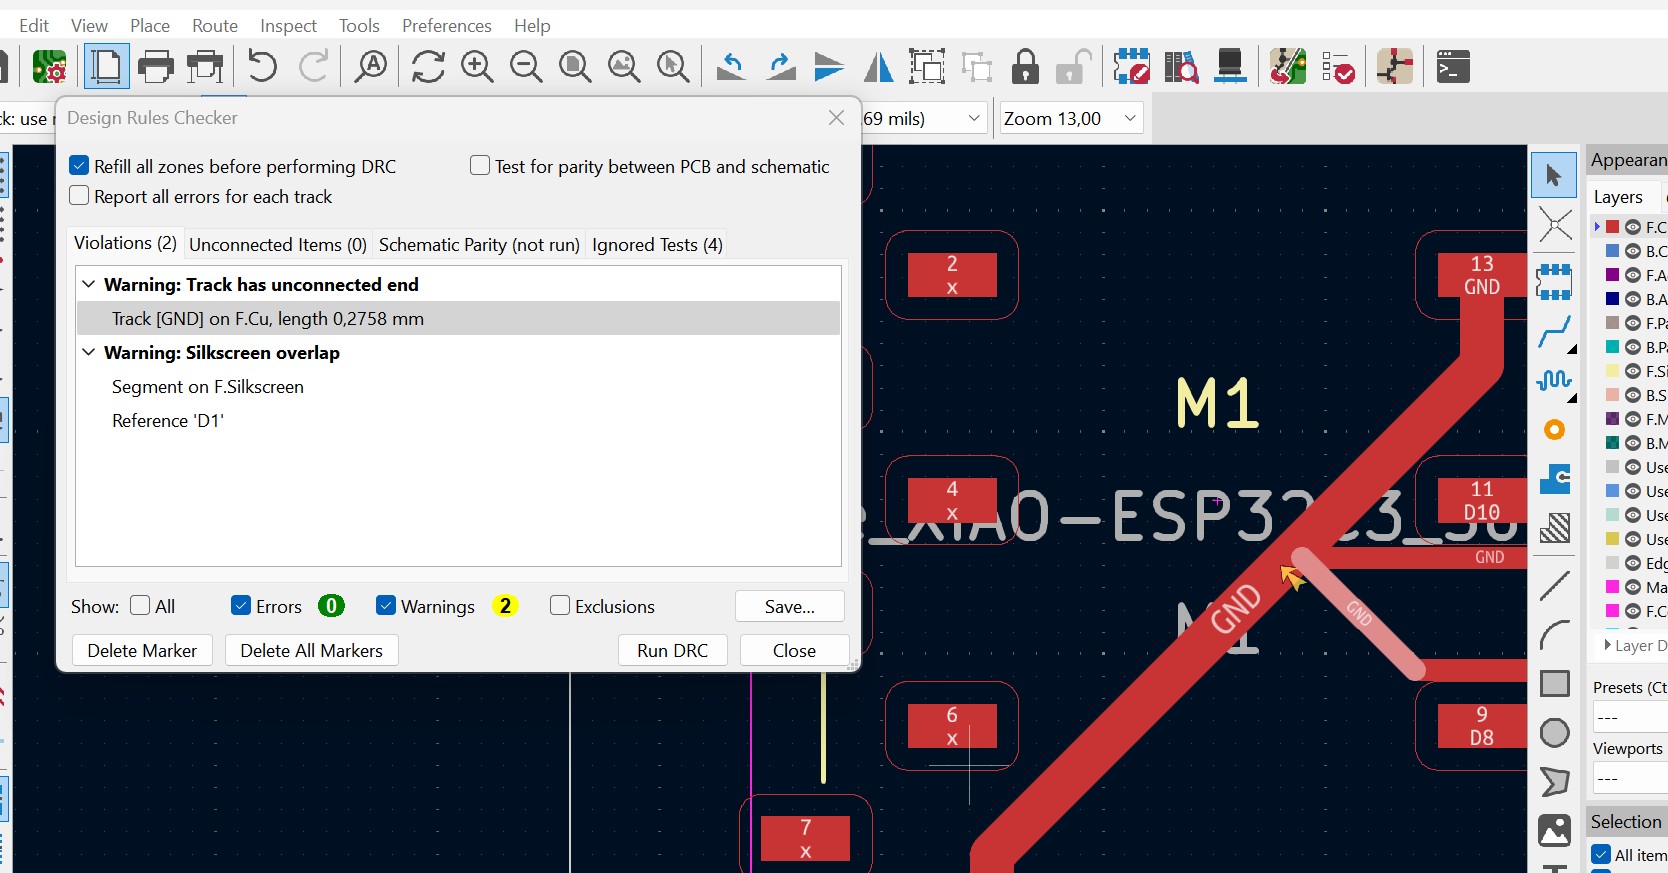This screenshot has width=1668, height=873.
Task: Open the Footprint Library Browser
Action: point(1181,67)
